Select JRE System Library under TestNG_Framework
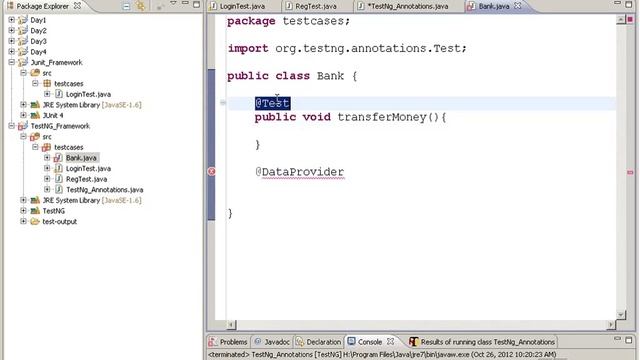Screen dimensions: 640x360 92,200
